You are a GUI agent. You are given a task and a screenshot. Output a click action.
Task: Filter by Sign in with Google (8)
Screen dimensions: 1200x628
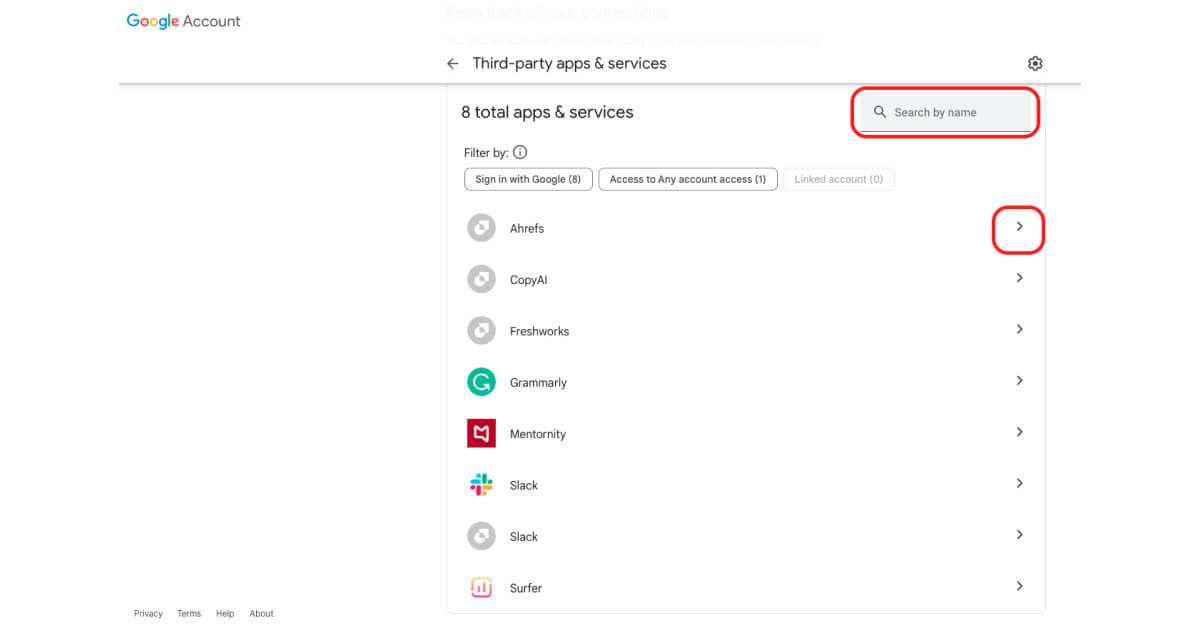tap(528, 179)
